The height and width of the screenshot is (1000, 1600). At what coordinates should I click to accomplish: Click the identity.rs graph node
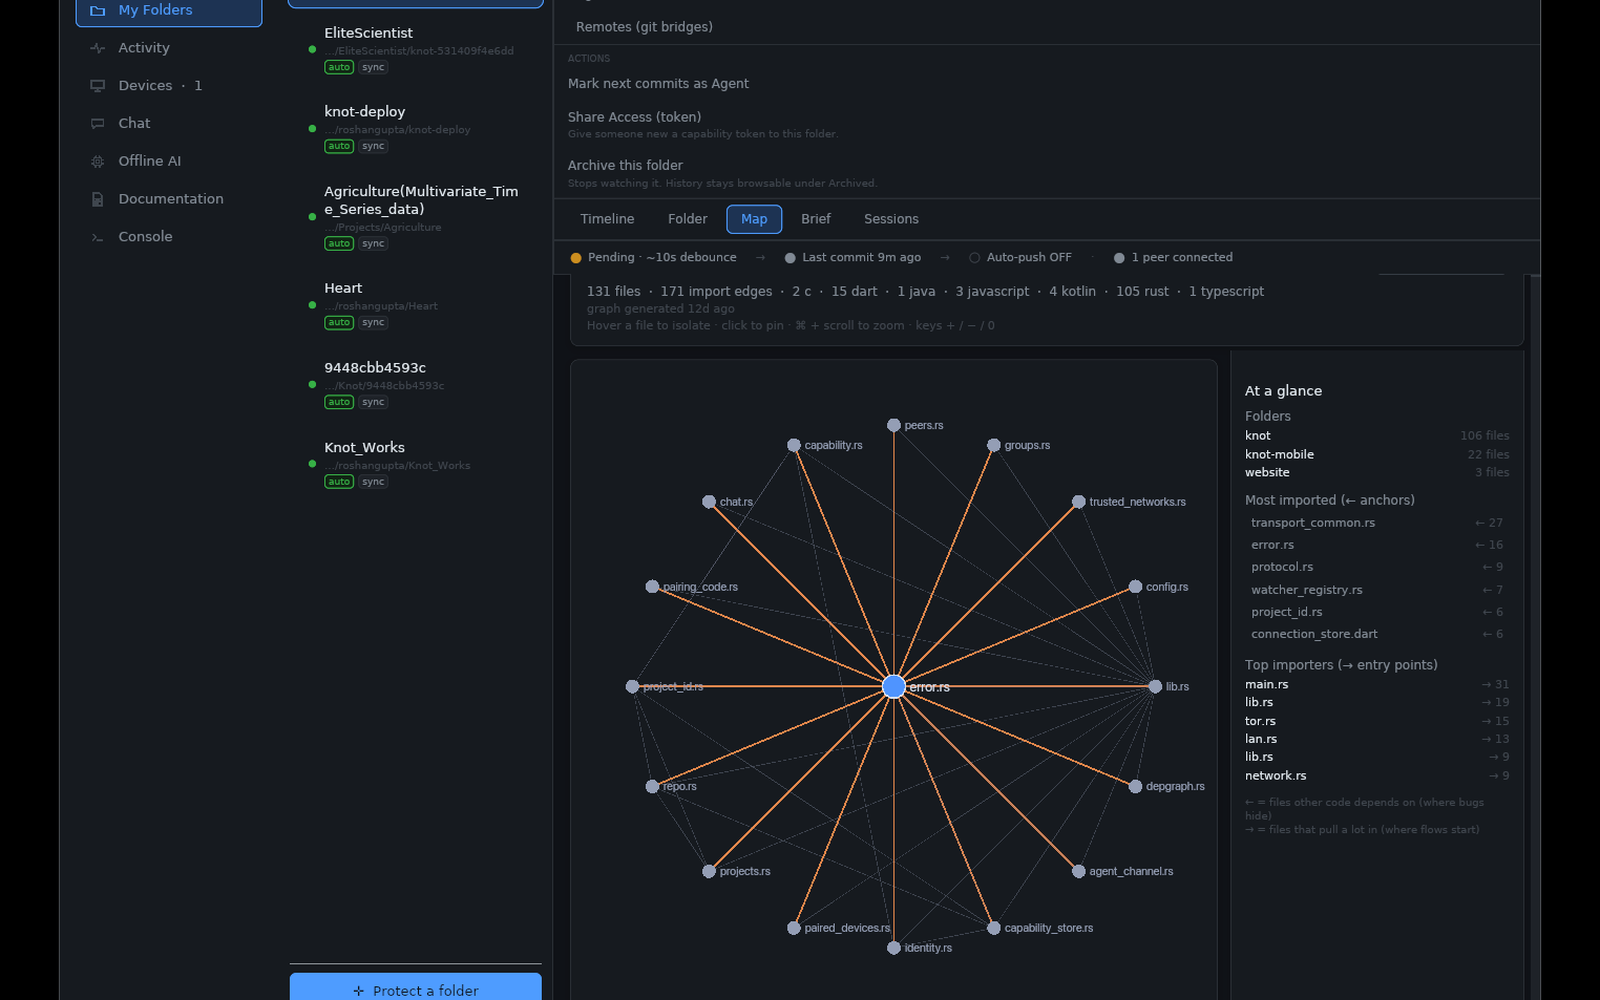tap(894, 948)
